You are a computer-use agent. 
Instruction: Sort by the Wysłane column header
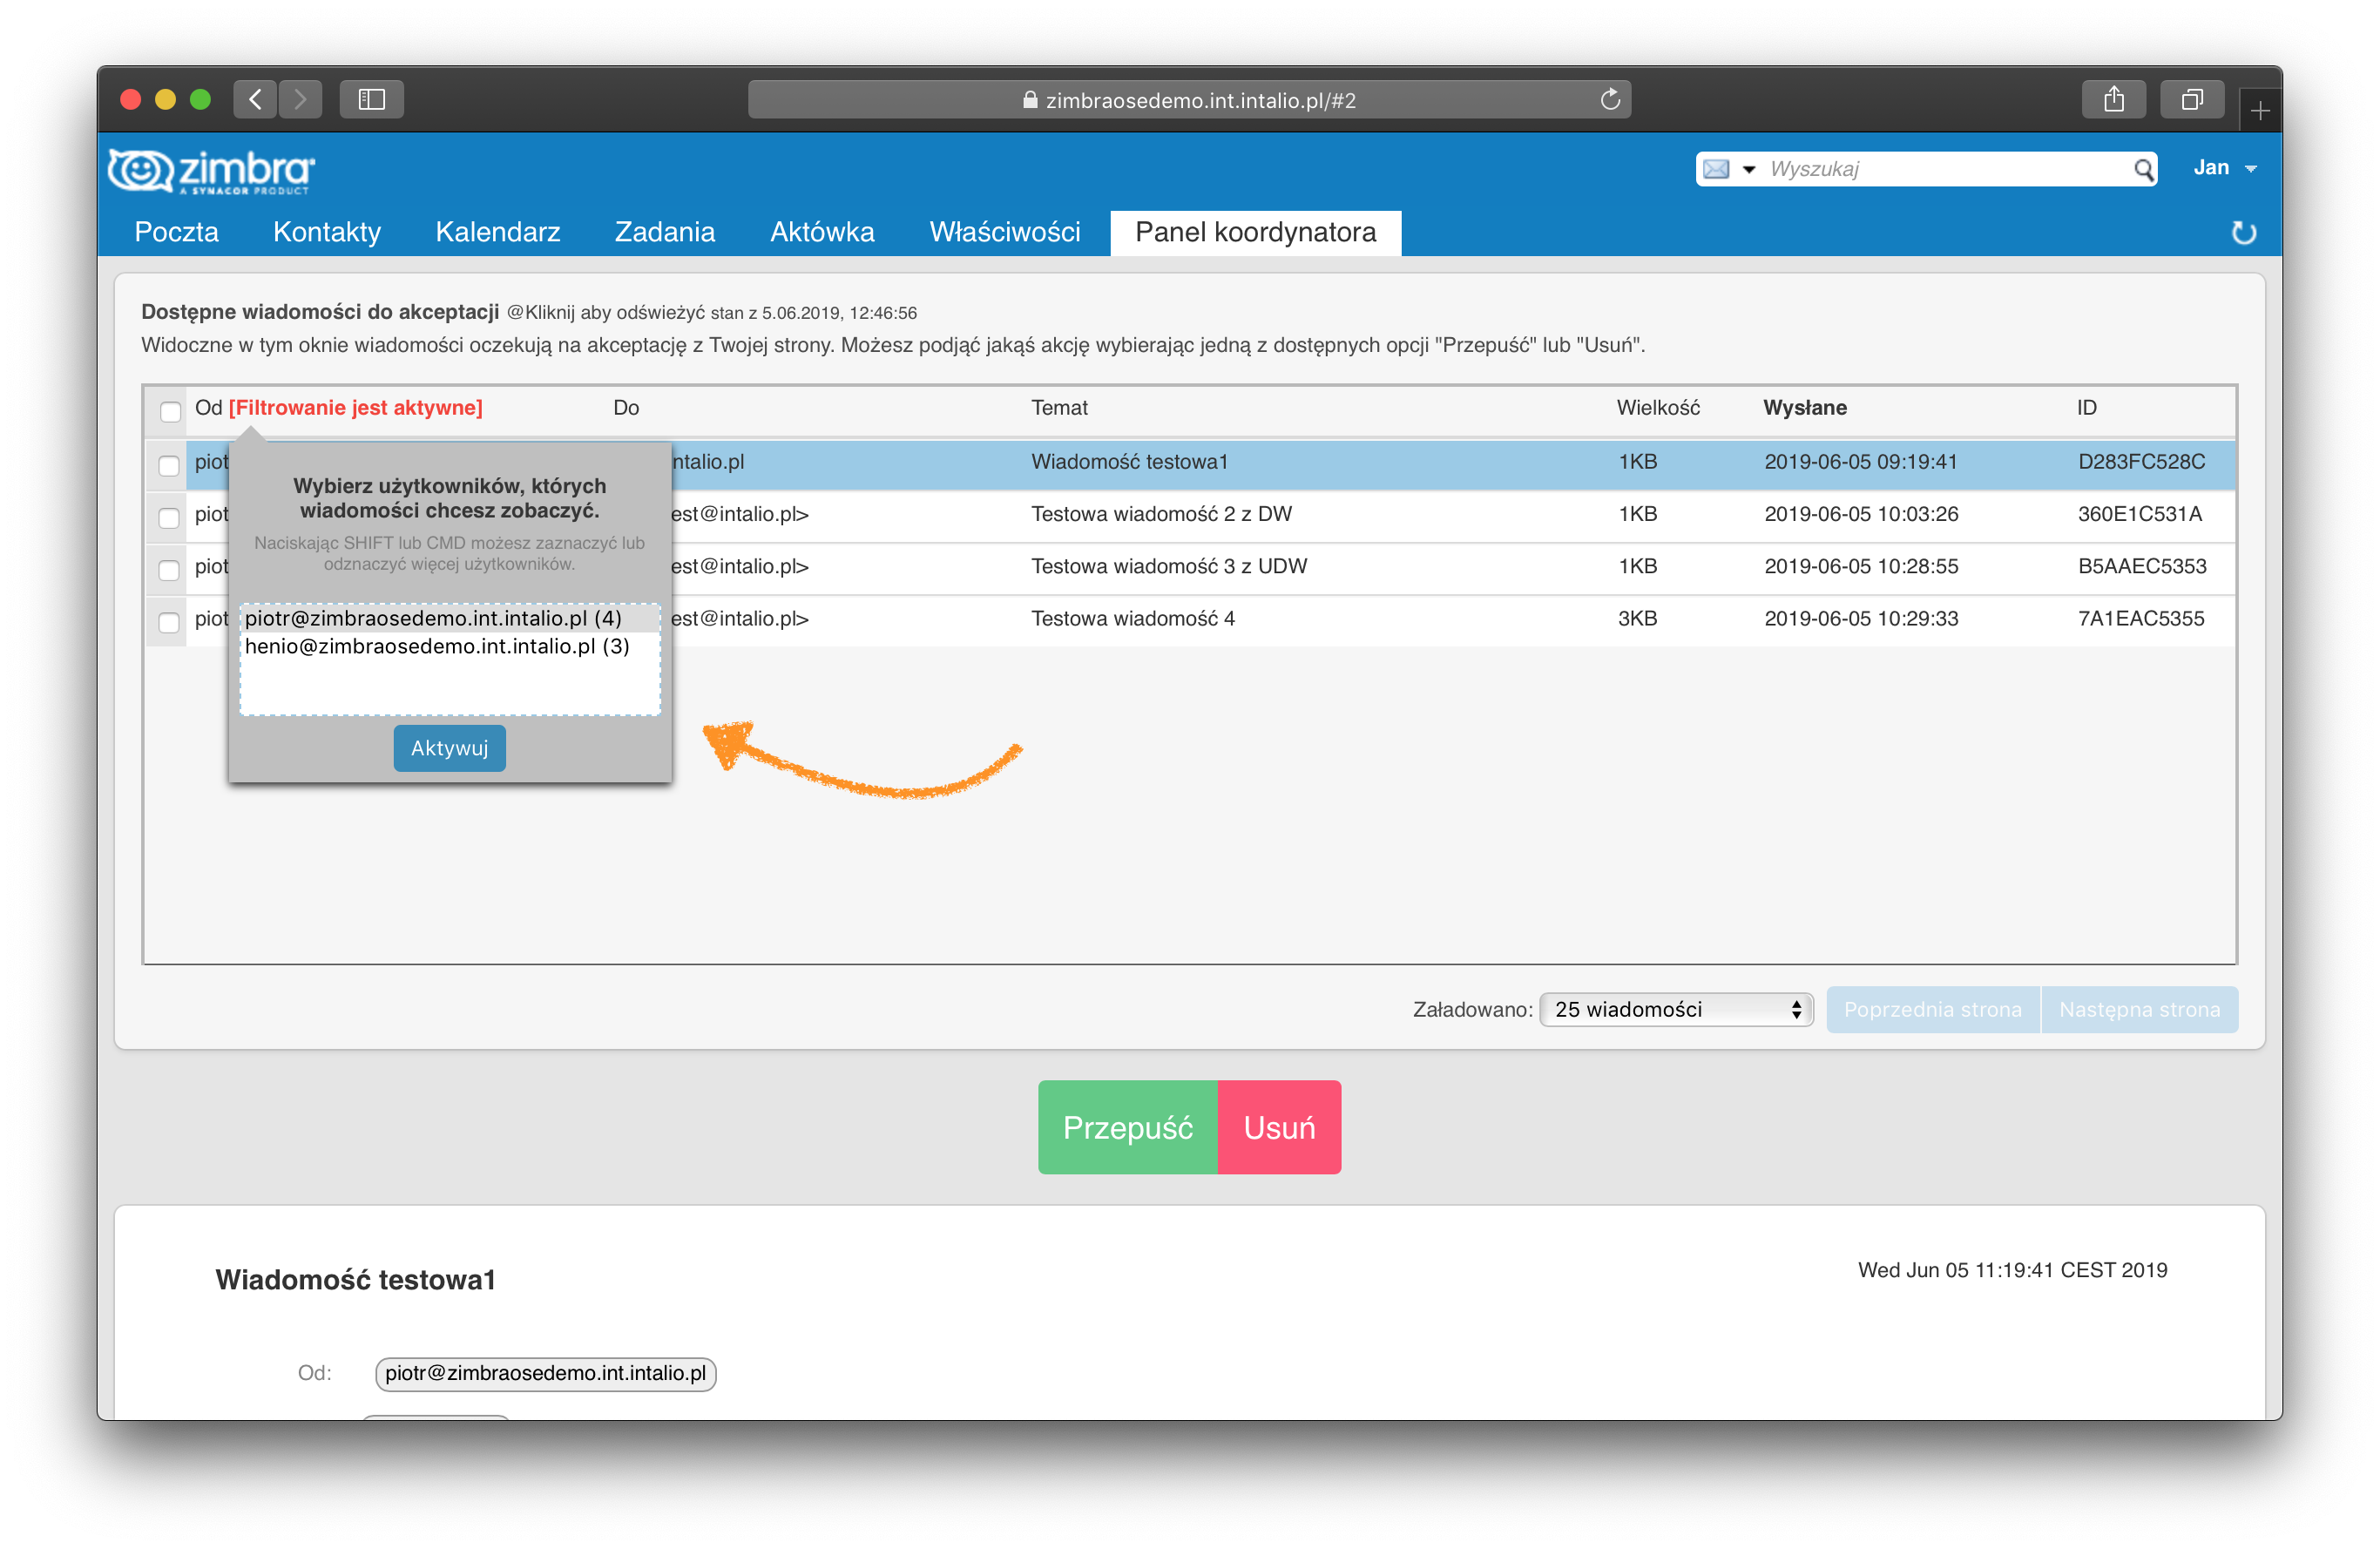1804,407
